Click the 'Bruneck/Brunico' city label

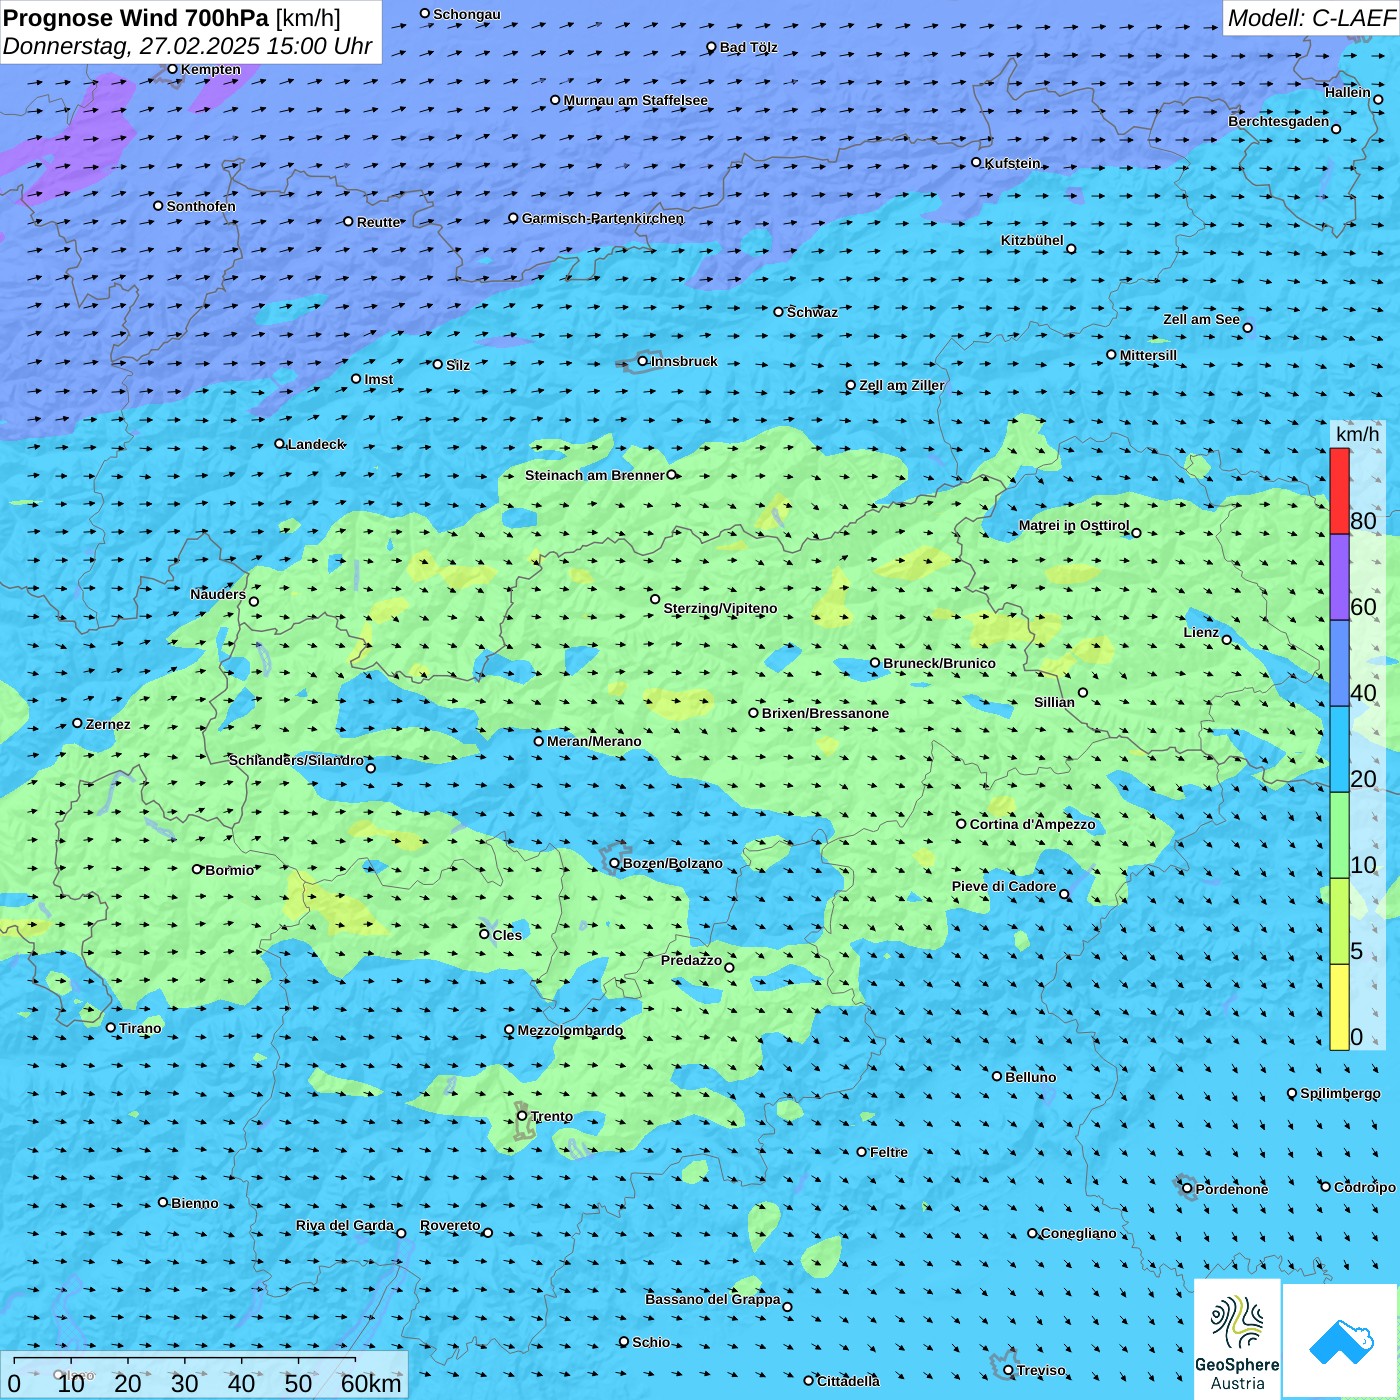939,663
